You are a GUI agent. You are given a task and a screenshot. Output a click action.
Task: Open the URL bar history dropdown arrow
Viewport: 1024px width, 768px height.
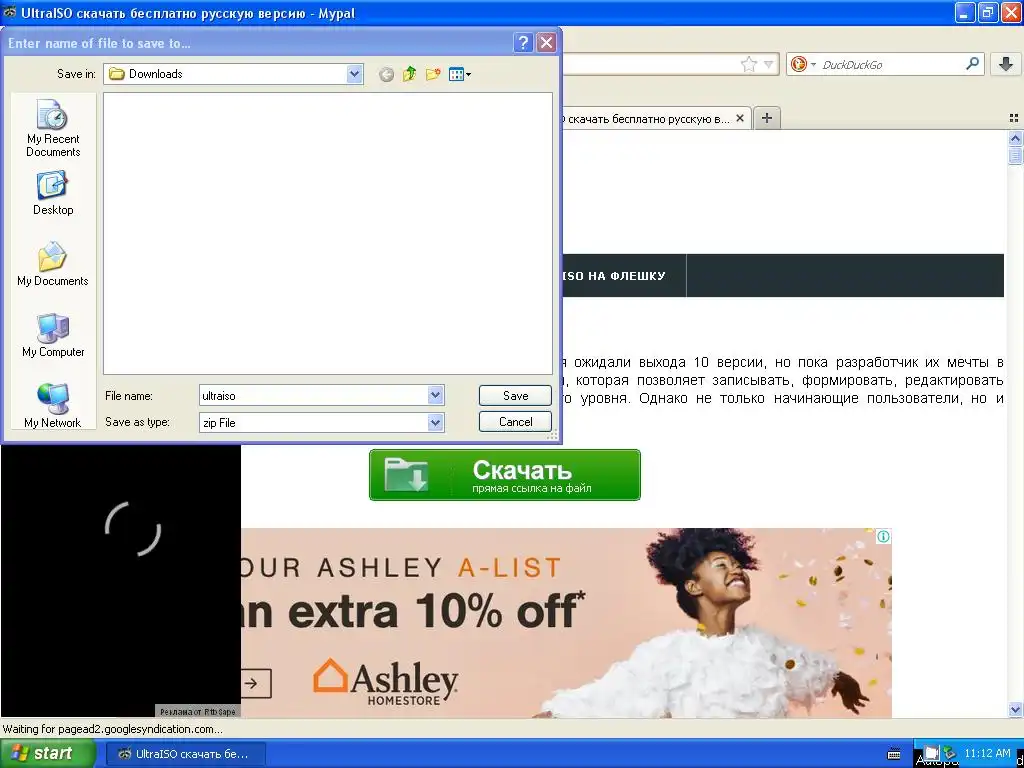(769, 64)
